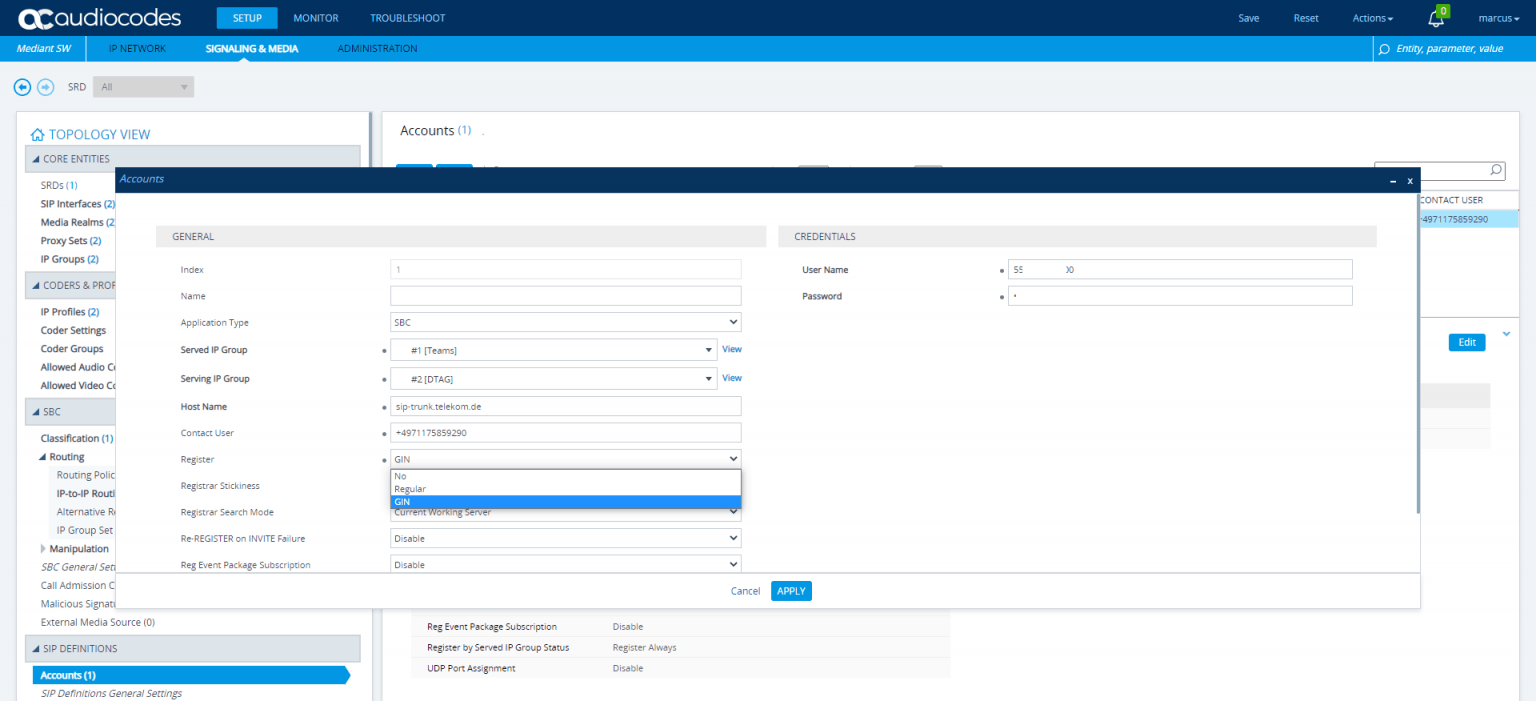
Task: Click inside the Contact User input field
Action: [x=565, y=432]
